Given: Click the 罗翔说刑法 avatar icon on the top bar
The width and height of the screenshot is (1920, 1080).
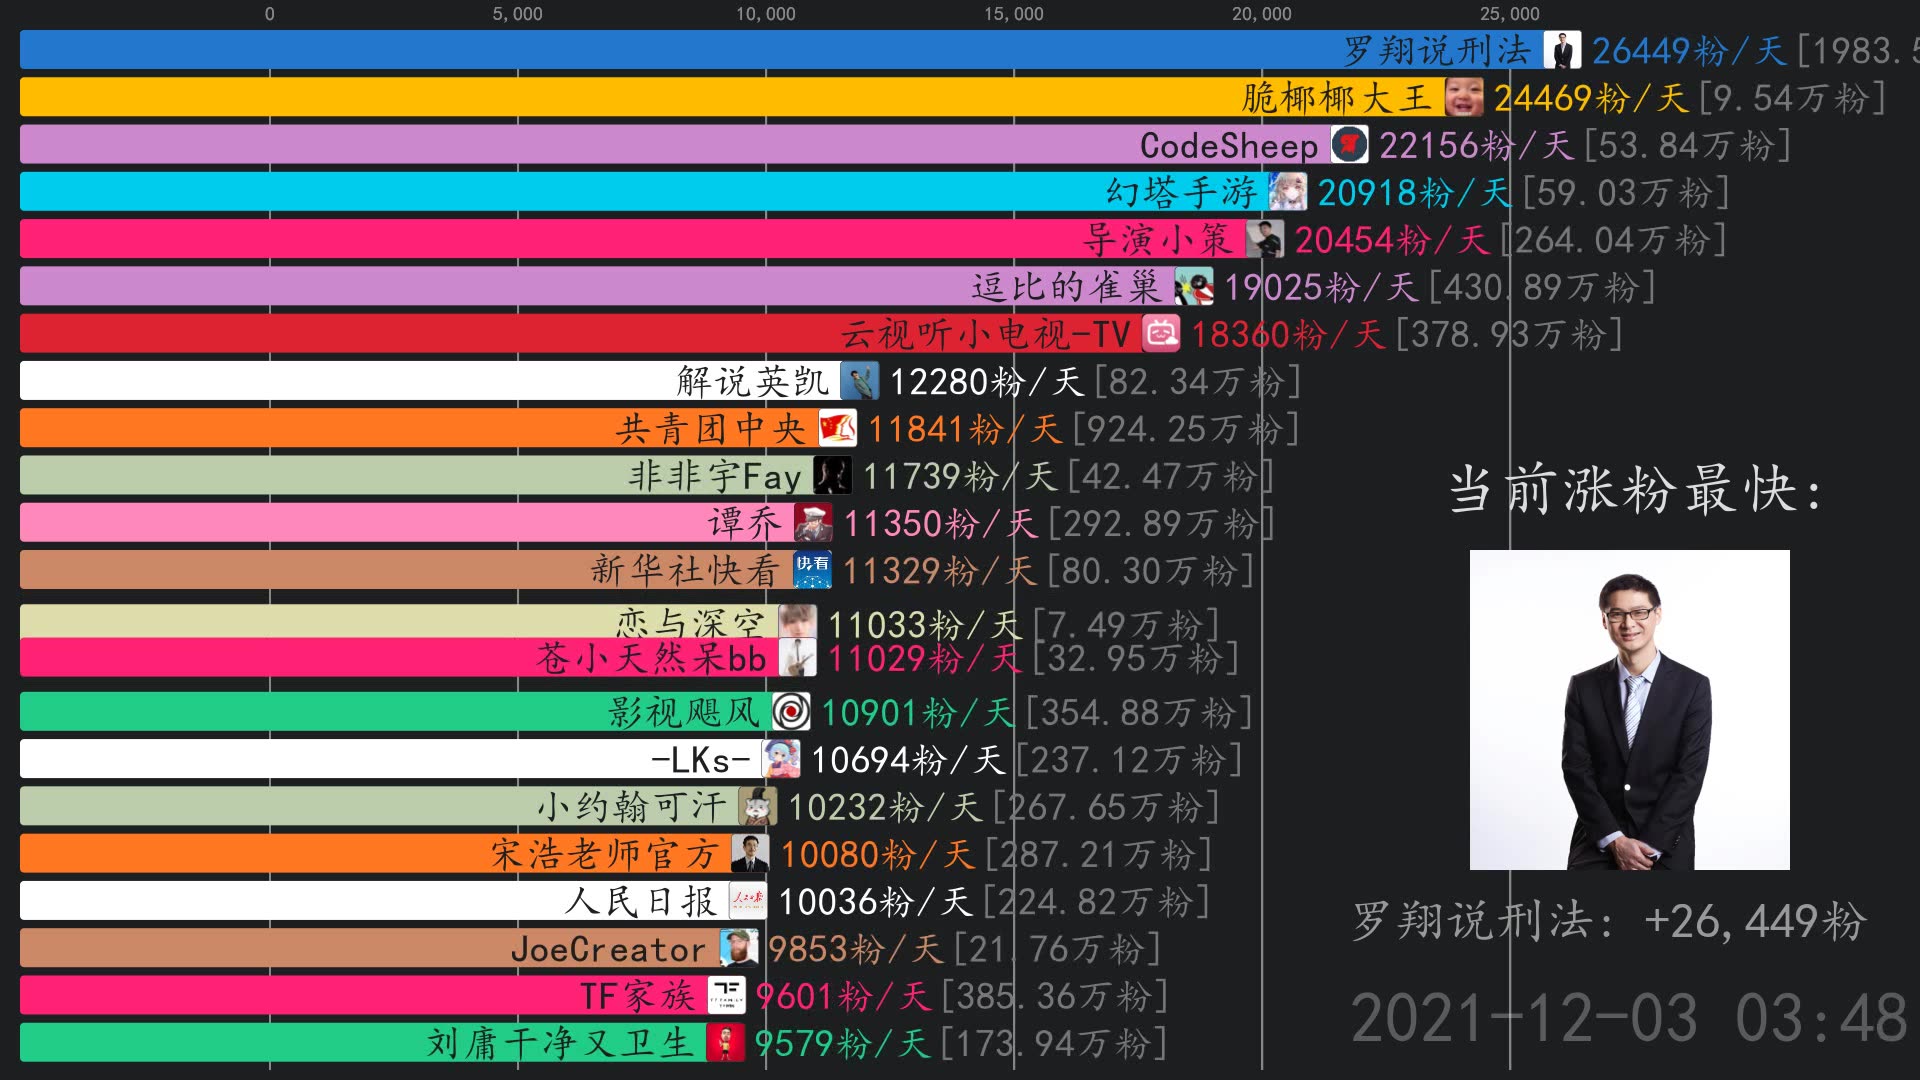Looking at the screenshot, I should 1562,50.
